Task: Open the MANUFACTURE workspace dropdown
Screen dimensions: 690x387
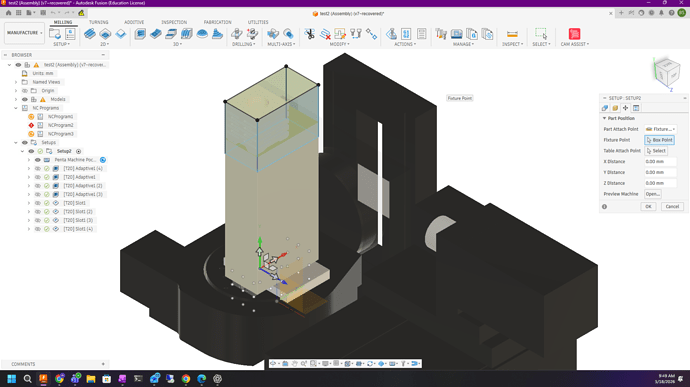Action: click(x=24, y=33)
